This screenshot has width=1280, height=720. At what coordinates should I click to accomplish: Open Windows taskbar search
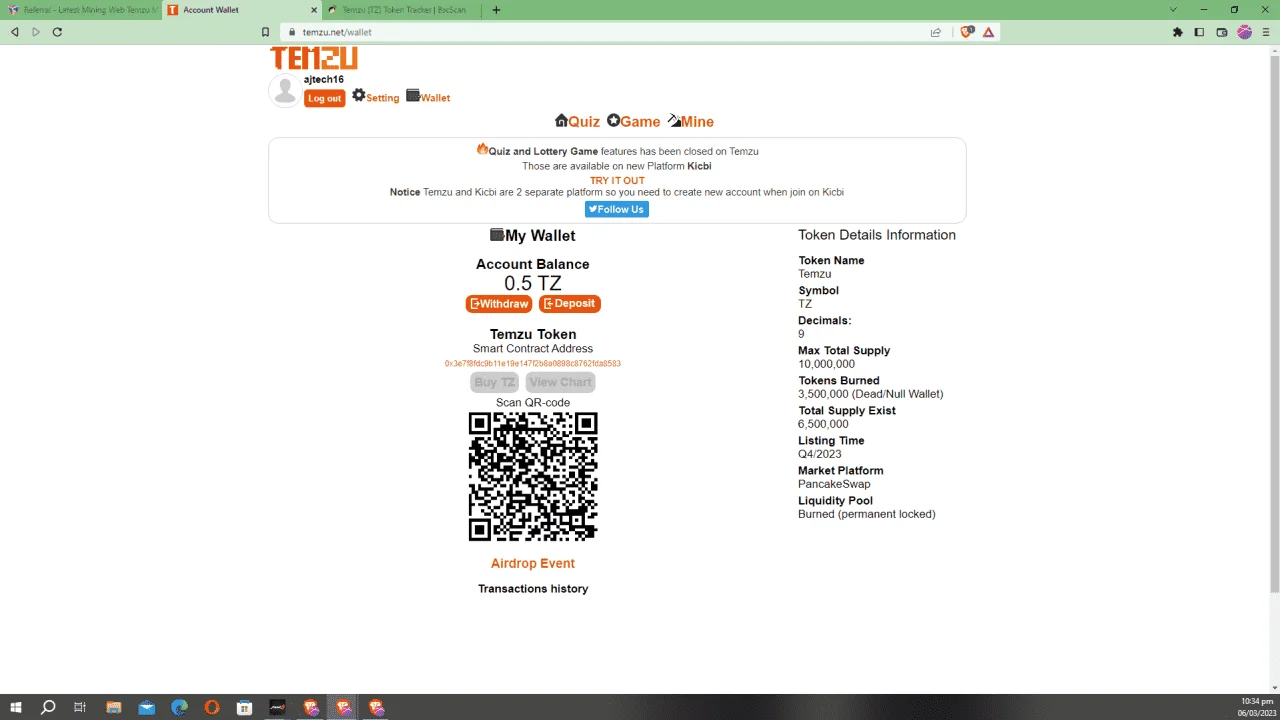coord(48,707)
